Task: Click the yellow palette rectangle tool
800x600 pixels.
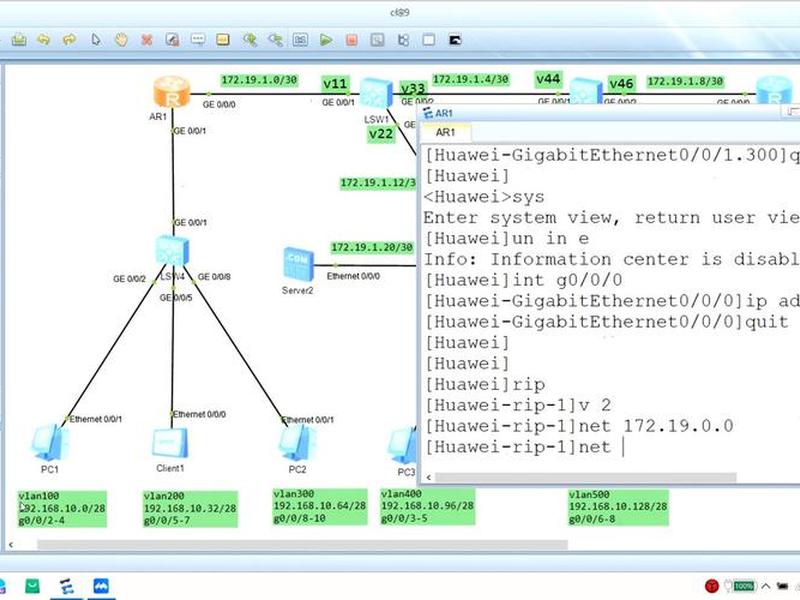Action: tap(223, 39)
